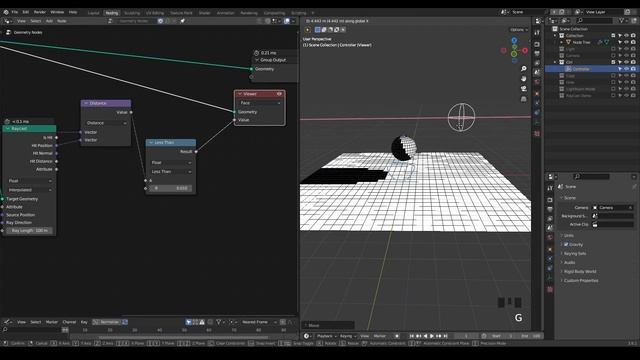Viewport: 640px width, 360px height.
Task: Click the Group Output node header
Action: [x=275, y=60]
